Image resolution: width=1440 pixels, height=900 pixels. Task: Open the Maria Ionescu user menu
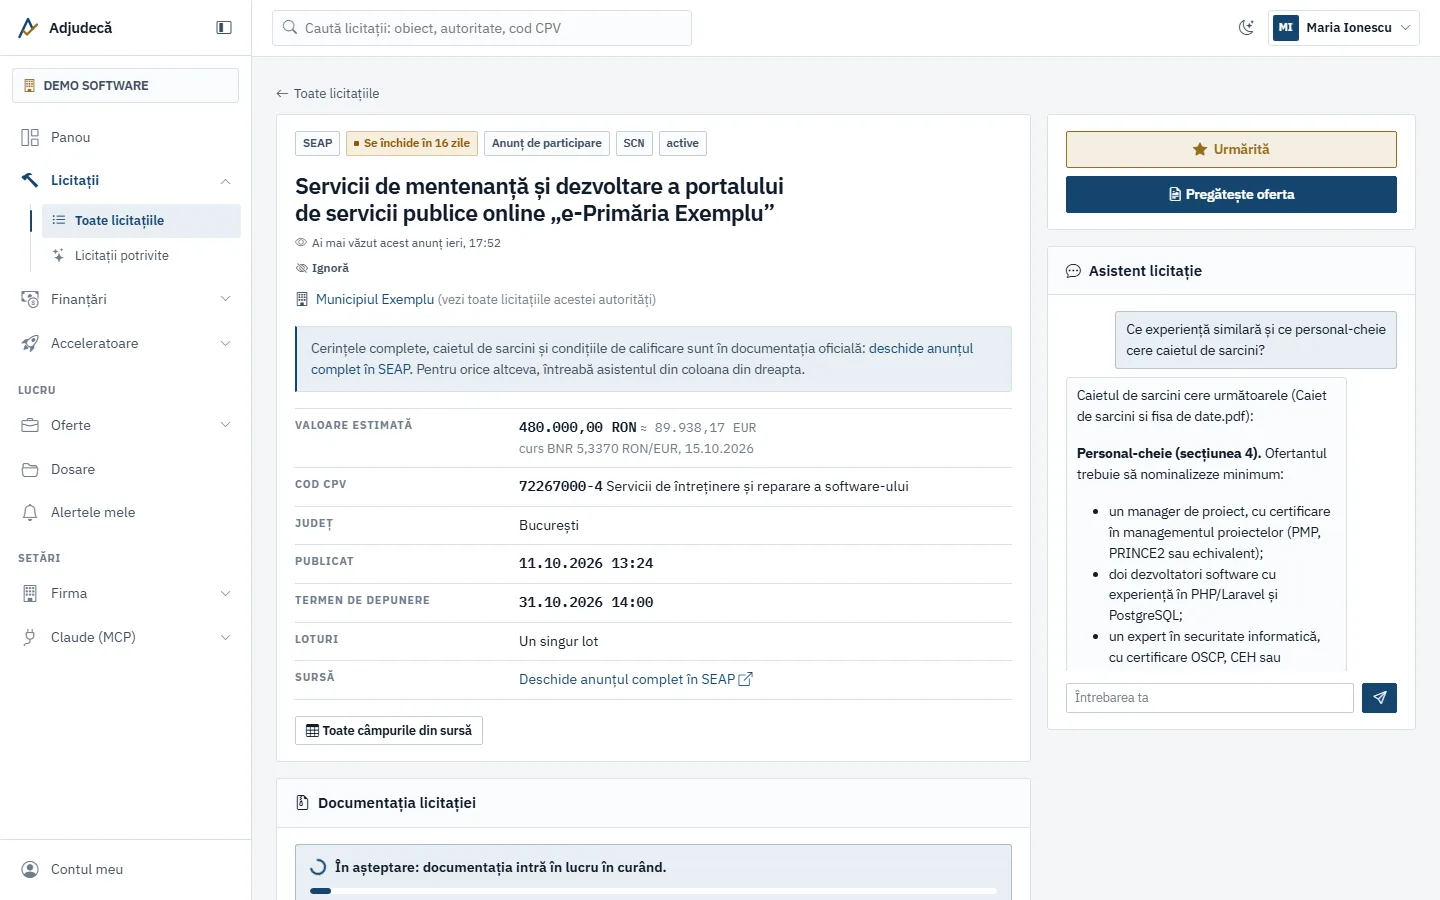(1344, 28)
